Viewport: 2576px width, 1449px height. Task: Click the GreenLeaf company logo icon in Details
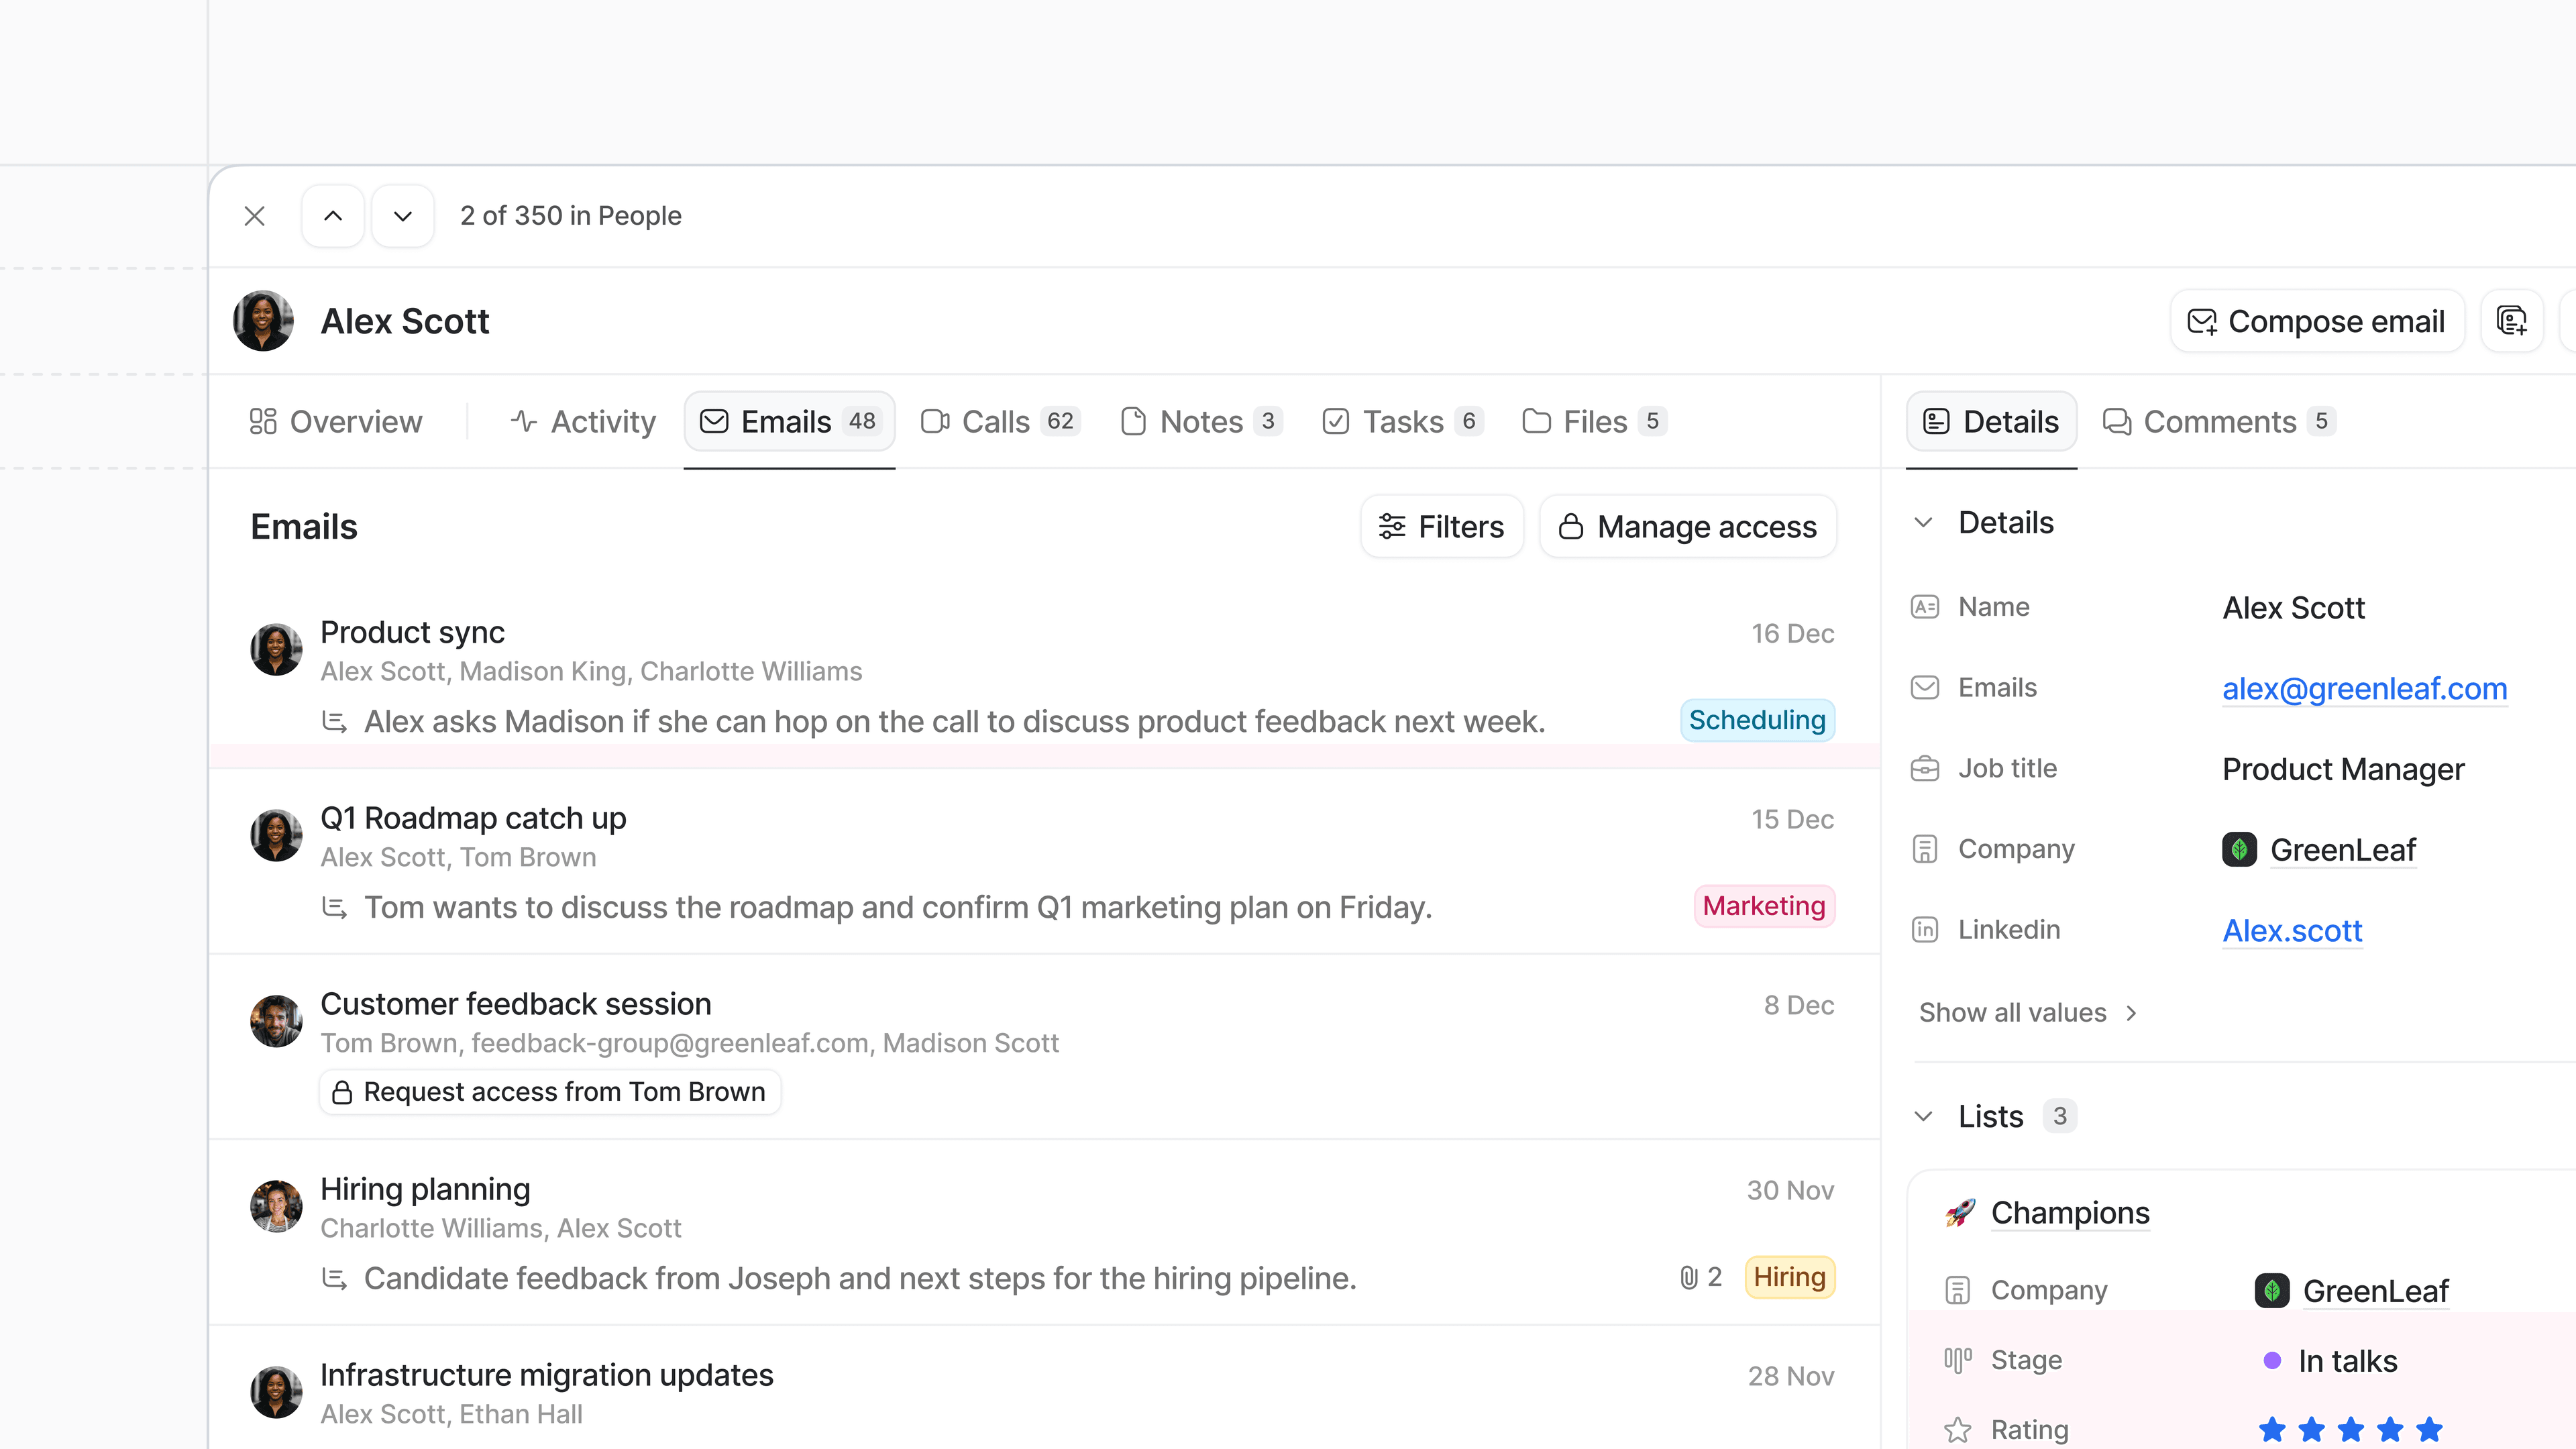[2239, 850]
